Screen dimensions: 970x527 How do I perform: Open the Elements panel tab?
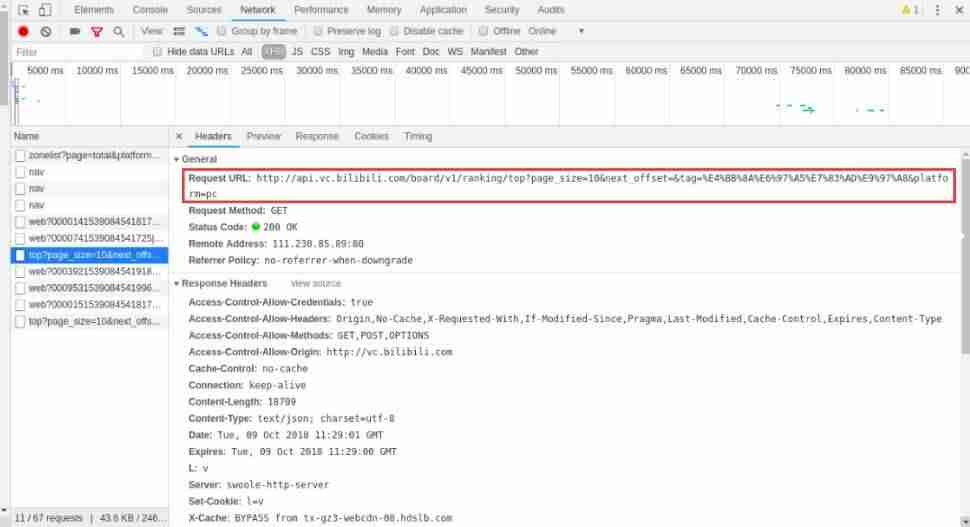93,10
